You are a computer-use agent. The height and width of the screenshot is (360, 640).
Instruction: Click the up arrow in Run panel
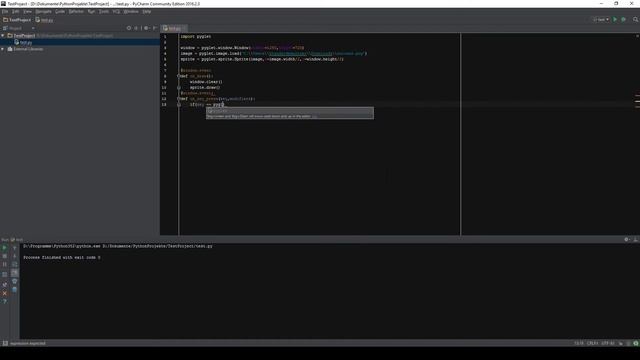[x=15, y=248]
